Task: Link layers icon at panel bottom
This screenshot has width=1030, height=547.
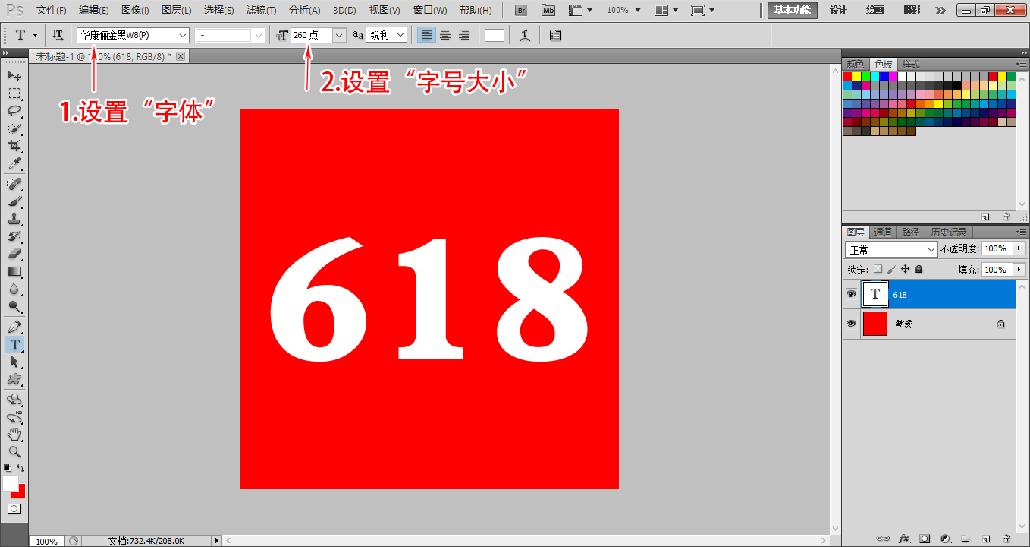Action: [884, 538]
